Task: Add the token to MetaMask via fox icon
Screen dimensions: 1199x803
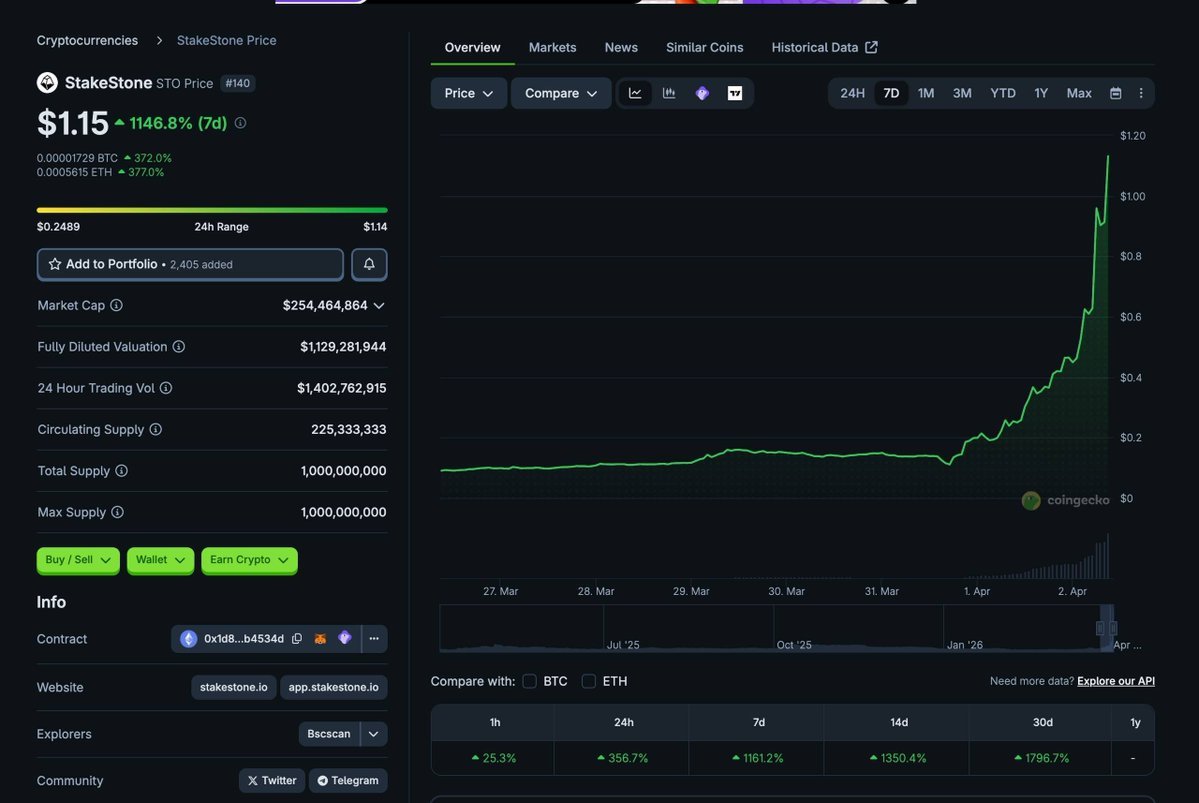Action: pos(320,639)
